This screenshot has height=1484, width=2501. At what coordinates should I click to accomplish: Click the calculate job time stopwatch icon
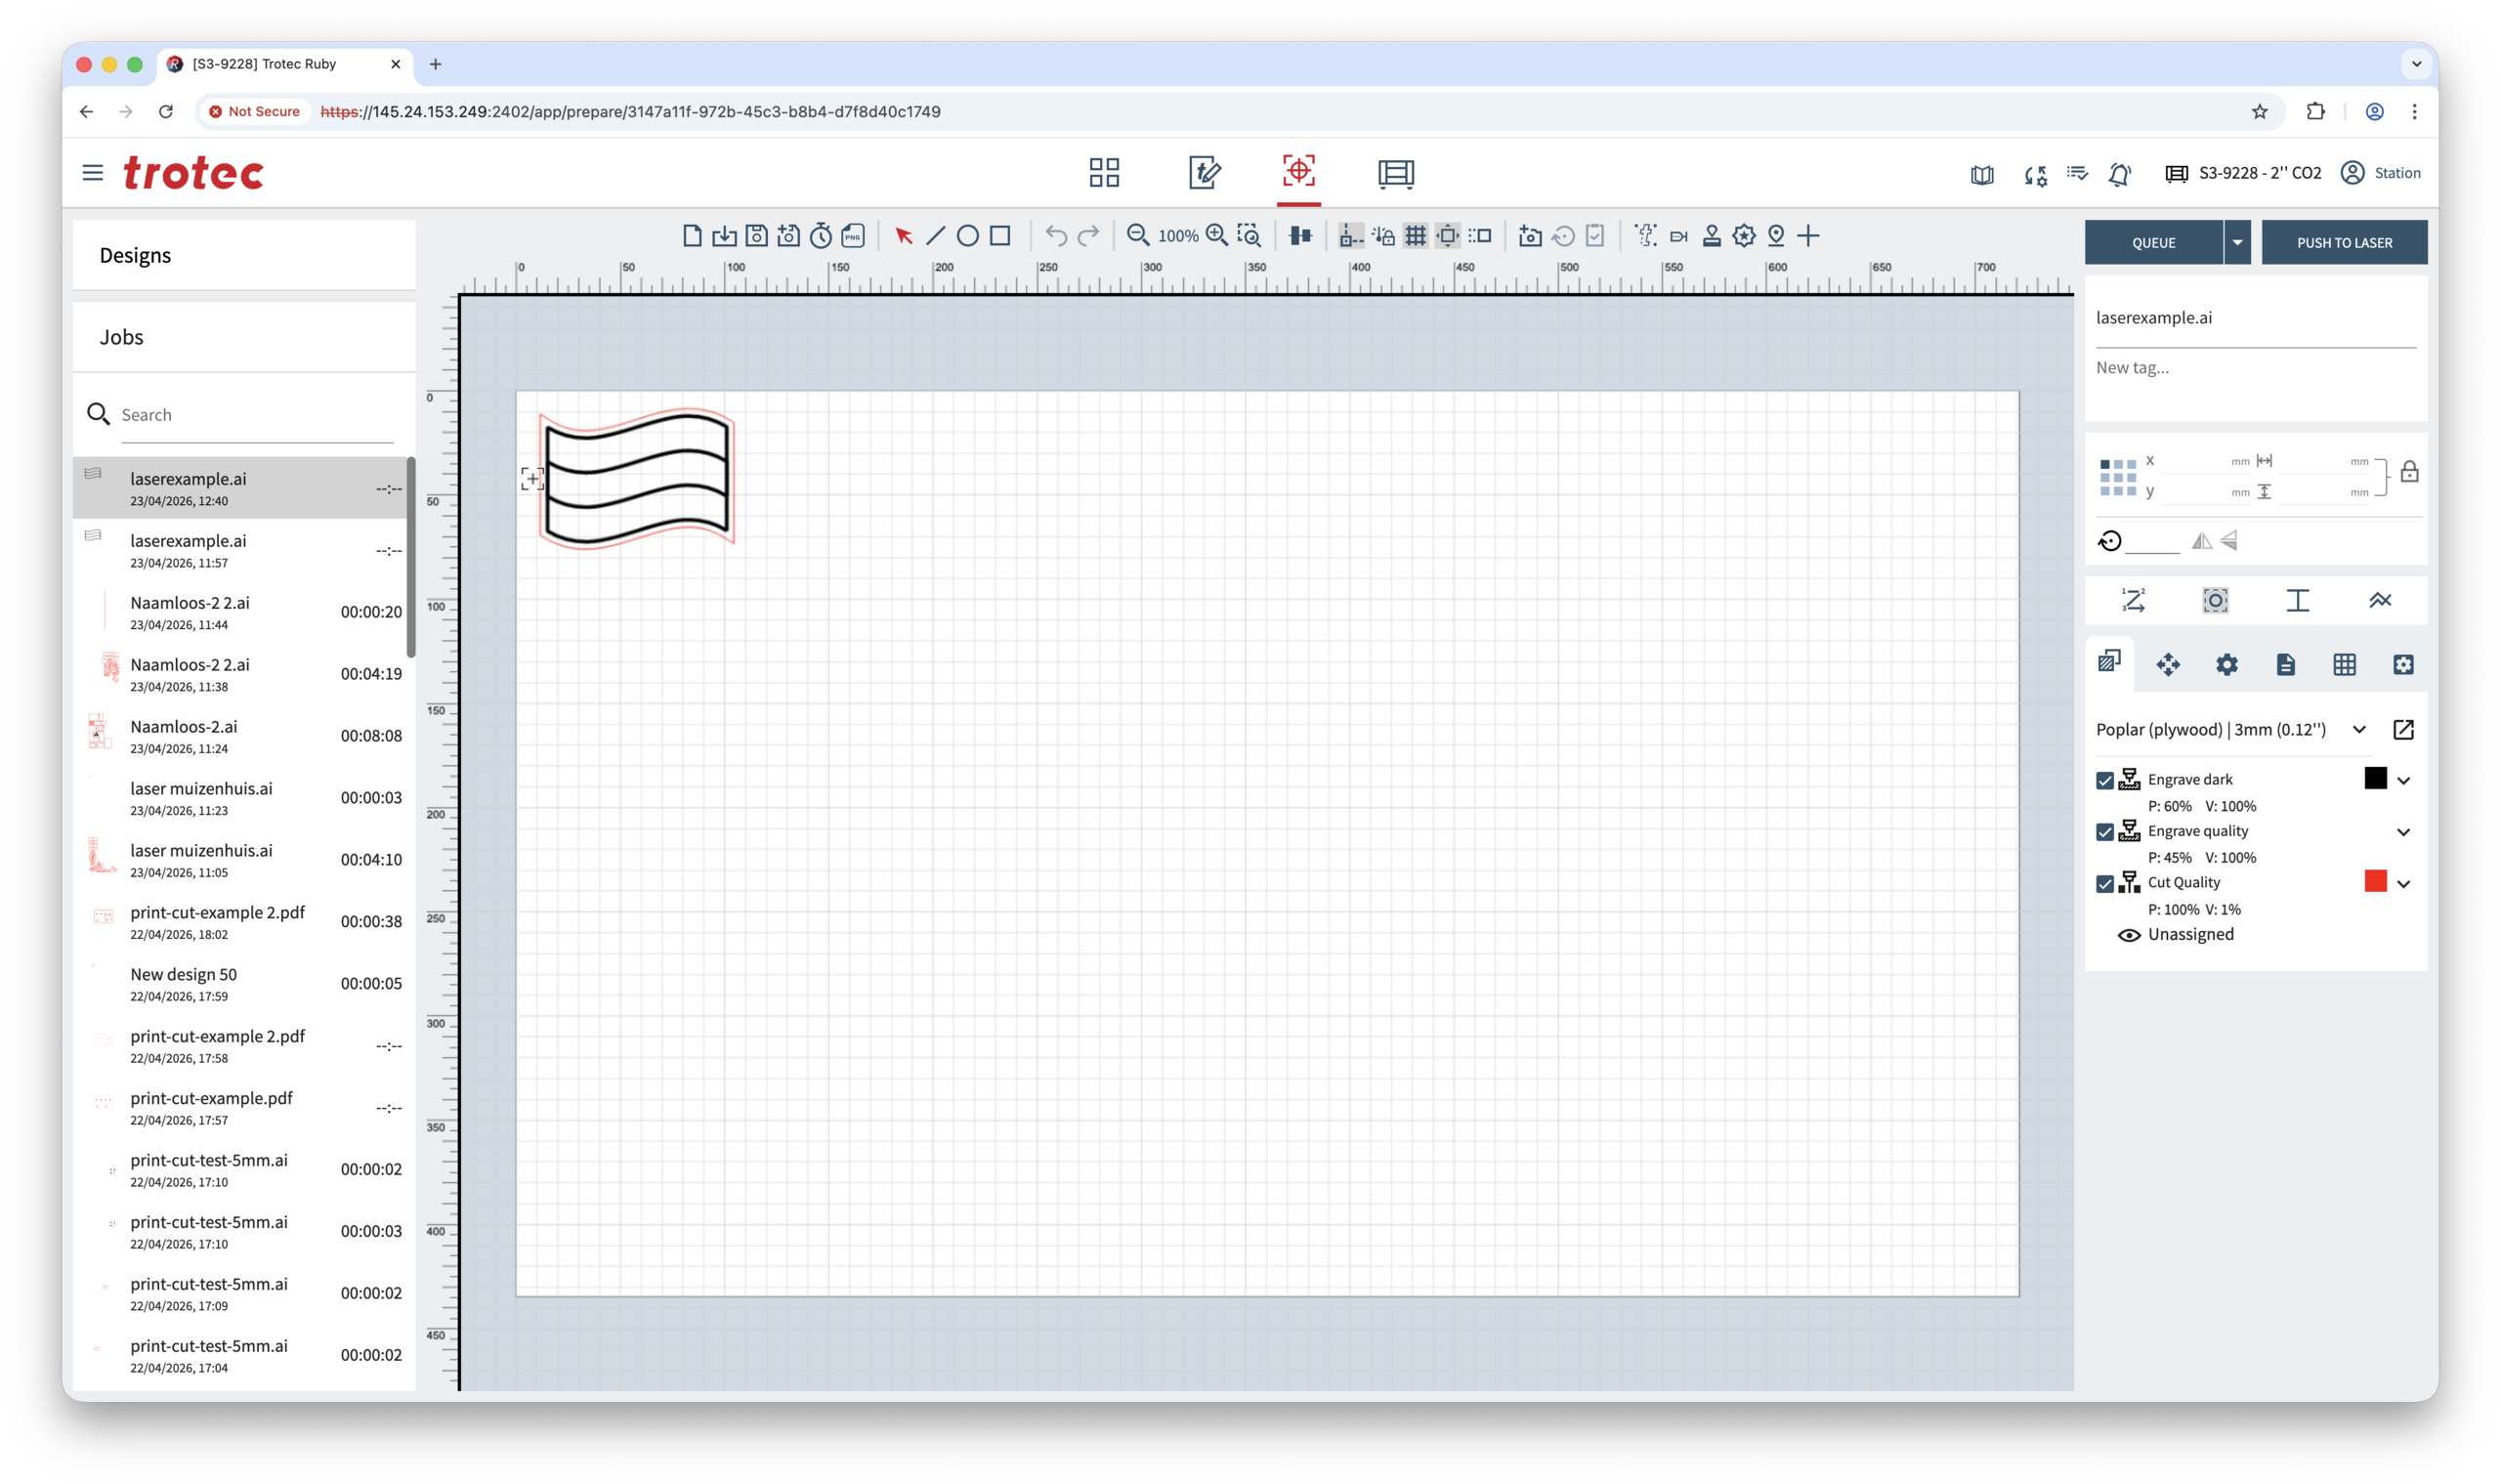coord(821,236)
